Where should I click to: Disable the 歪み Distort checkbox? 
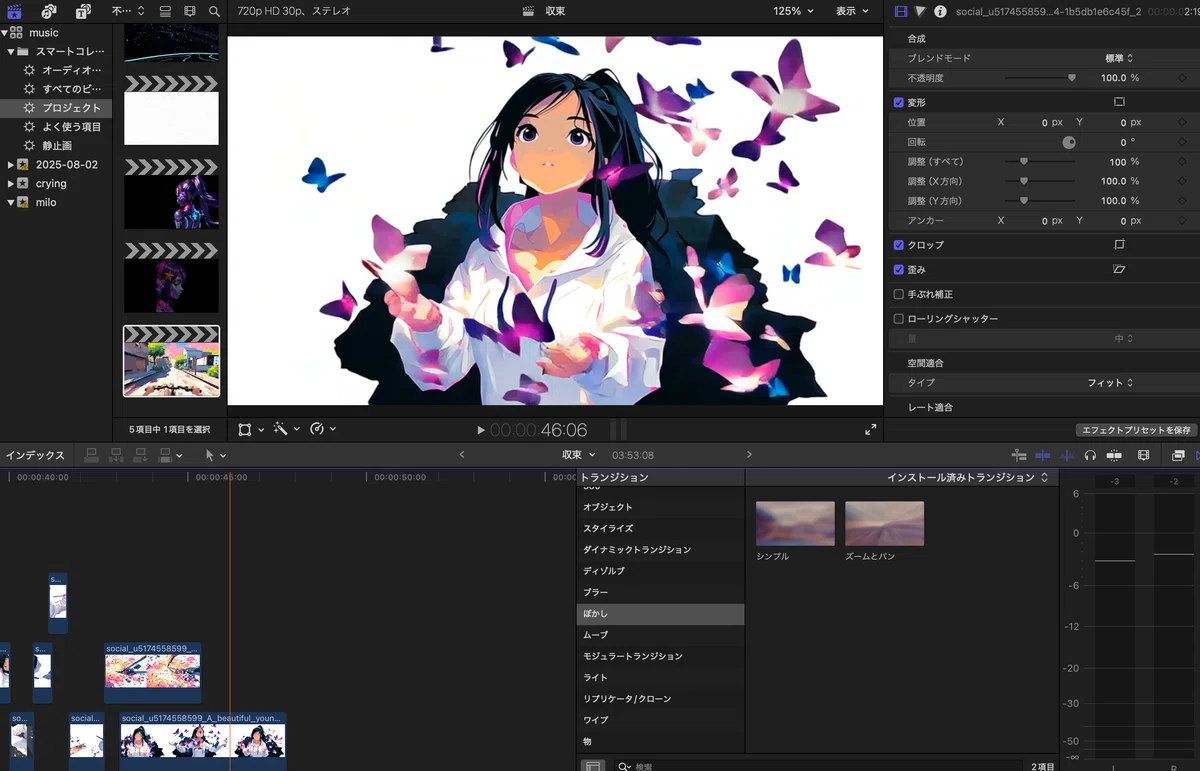point(899,270)
